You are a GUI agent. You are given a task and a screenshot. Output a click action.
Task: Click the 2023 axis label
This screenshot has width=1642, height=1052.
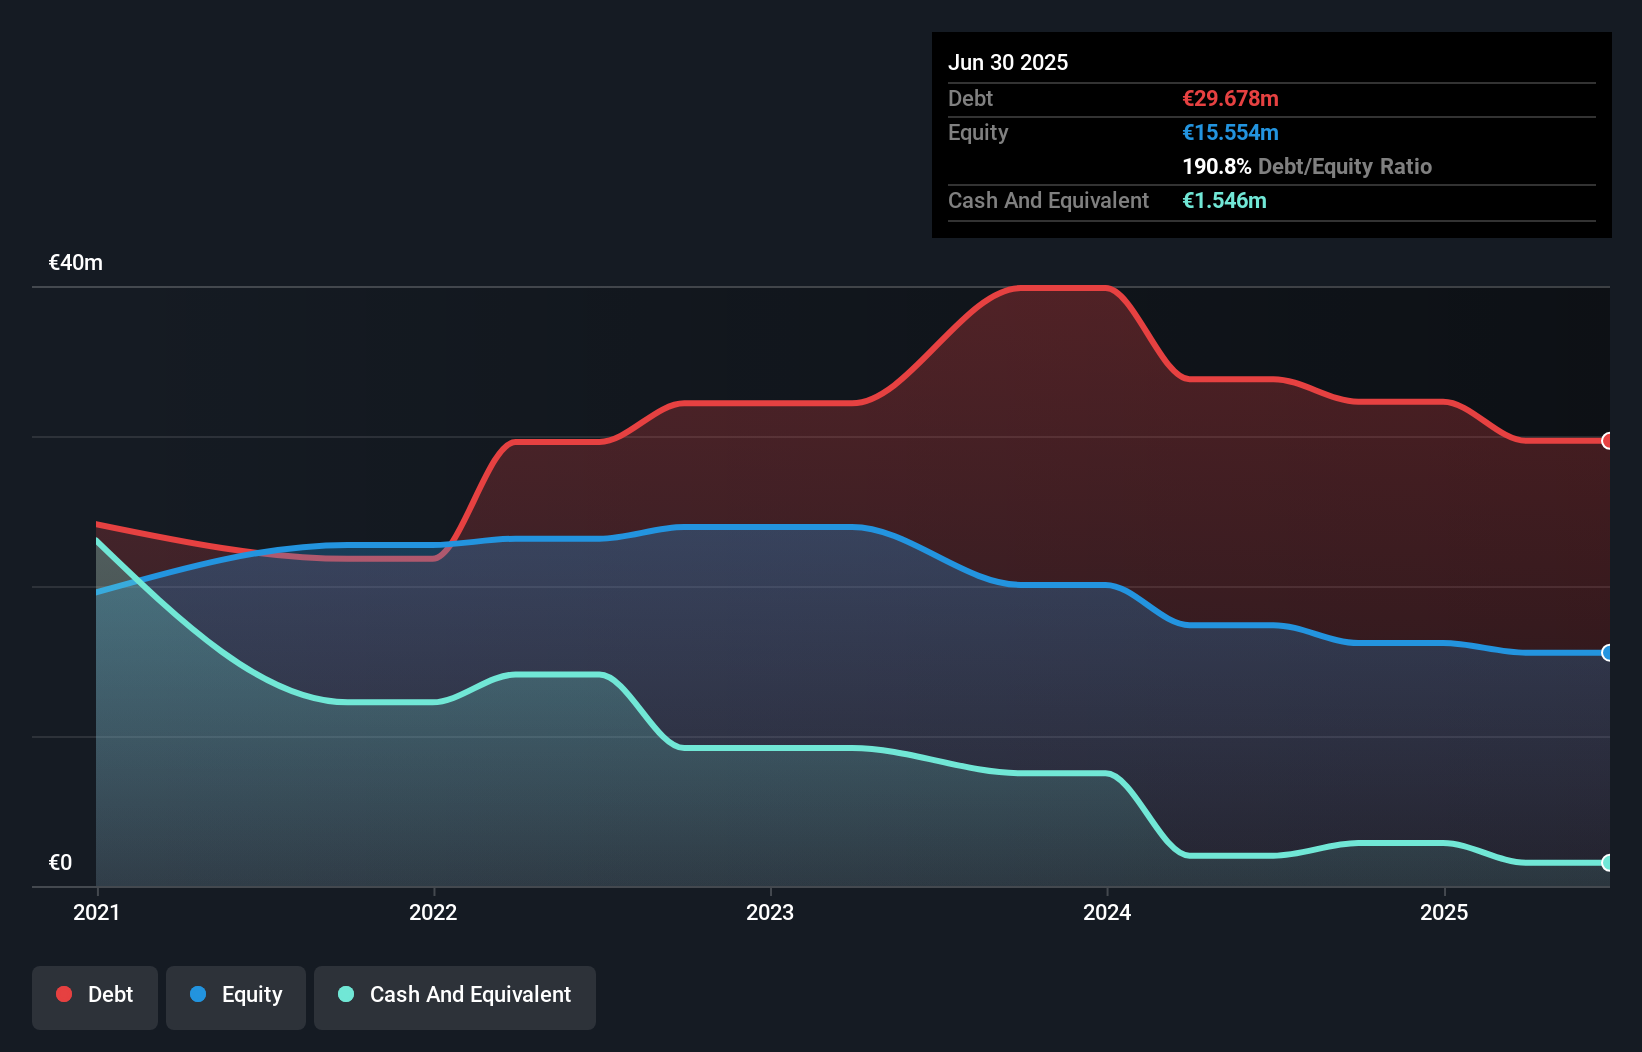pyautogui.click(x=769, y=912)
